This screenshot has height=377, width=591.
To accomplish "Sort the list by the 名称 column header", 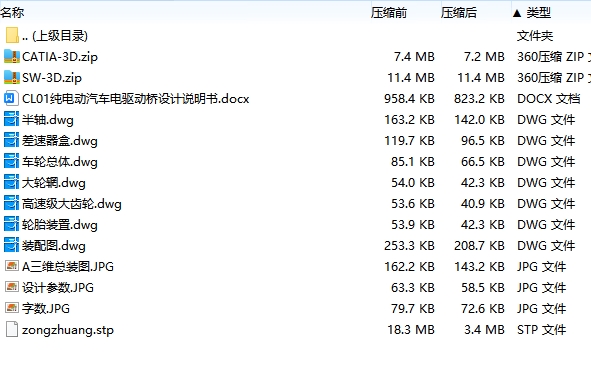I will (x=12, y=13).
